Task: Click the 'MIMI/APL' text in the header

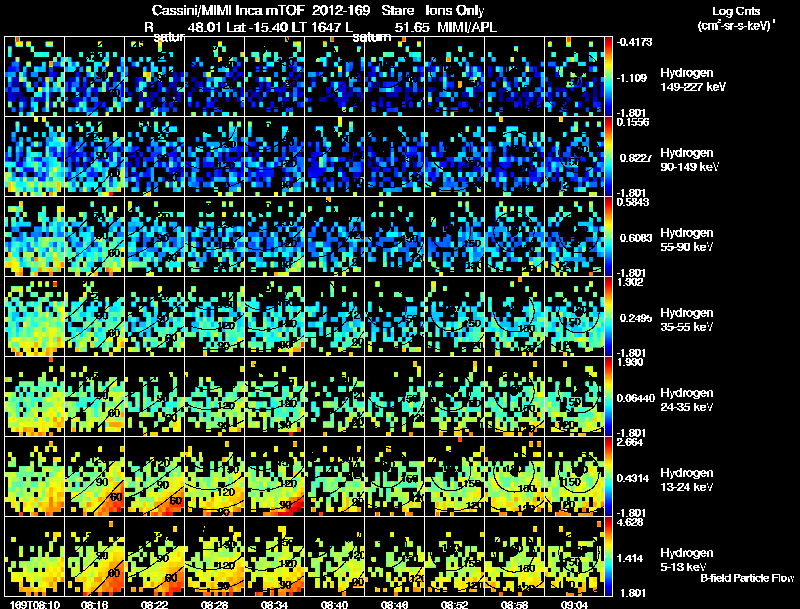Action: (x=467, y=28)
